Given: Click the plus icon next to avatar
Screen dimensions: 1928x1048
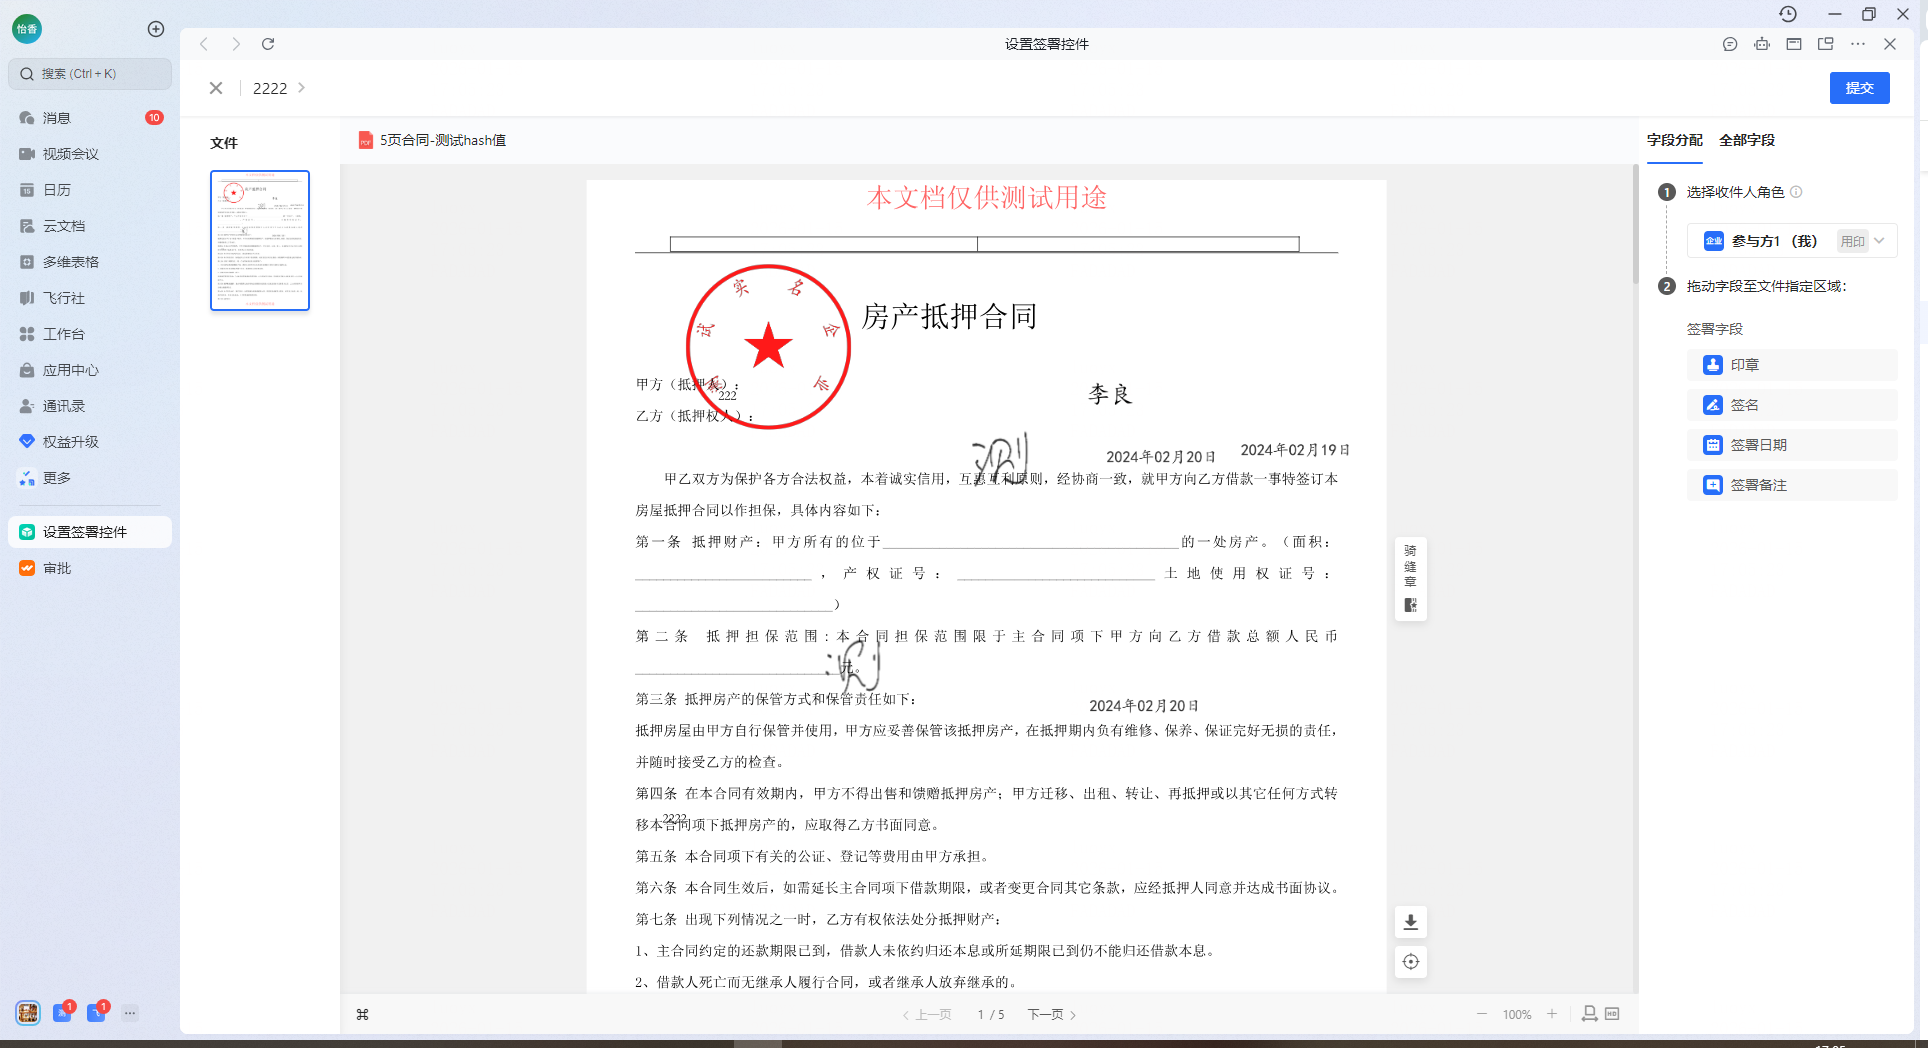Looking at the screenshot, I should pos(156,29).
